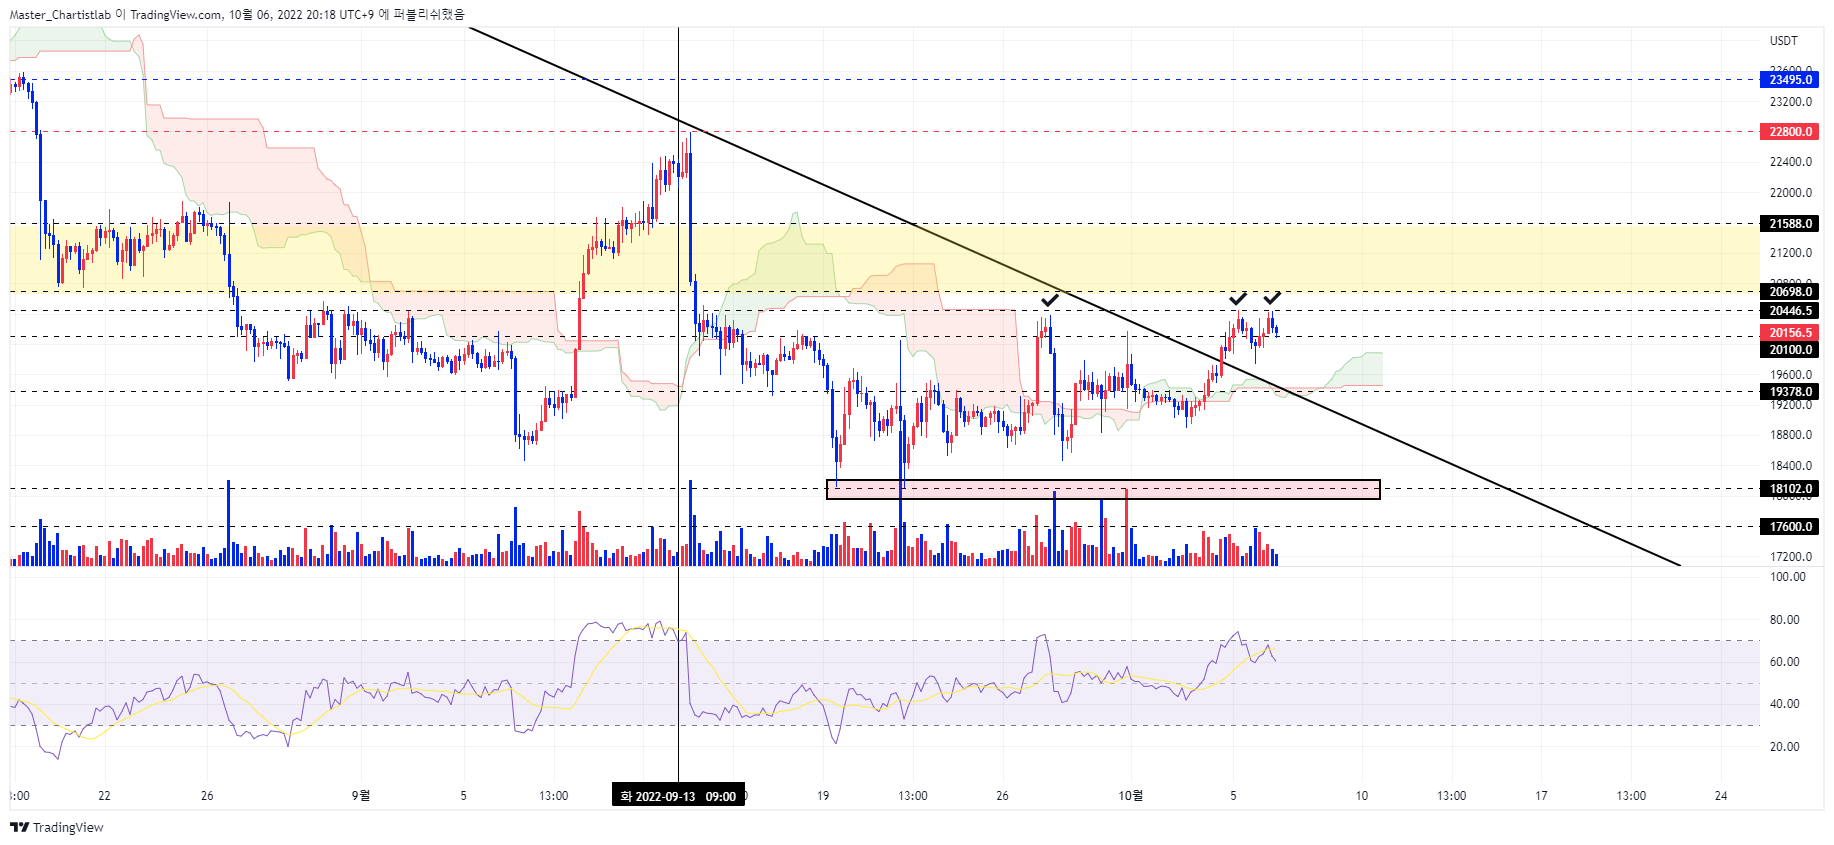The image size is (1834, 845).
Task: Click the red 20156.5 current price label
Action: click(1789, 333)
